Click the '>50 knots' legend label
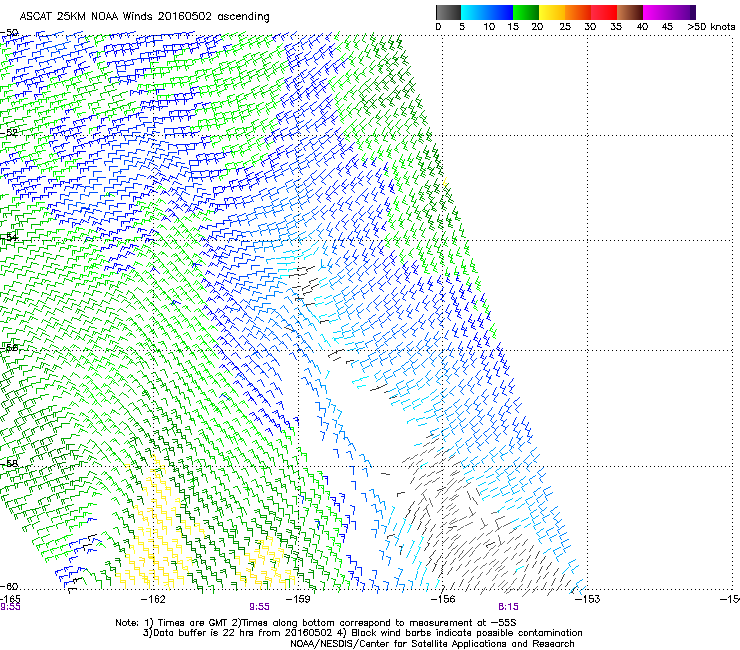740x650 pixels. click(x=711, y=27)
